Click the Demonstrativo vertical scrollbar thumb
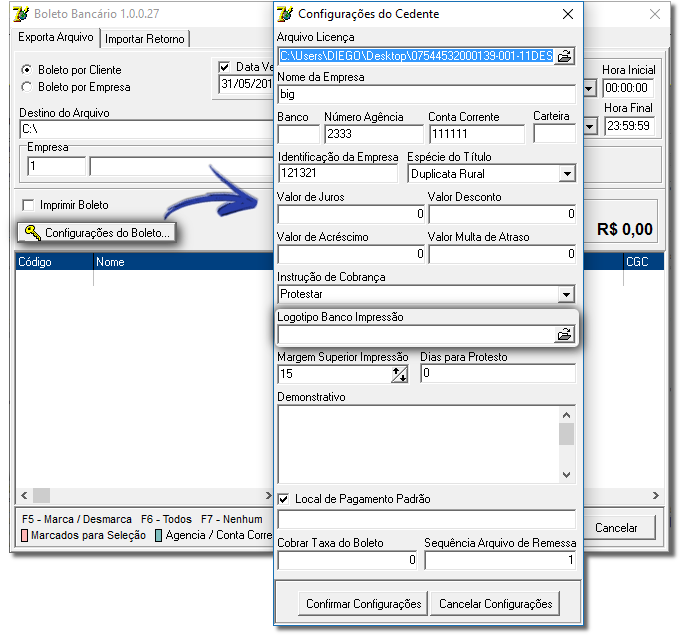The width and height of the screenshot is (680, 635). coord(566,434)
